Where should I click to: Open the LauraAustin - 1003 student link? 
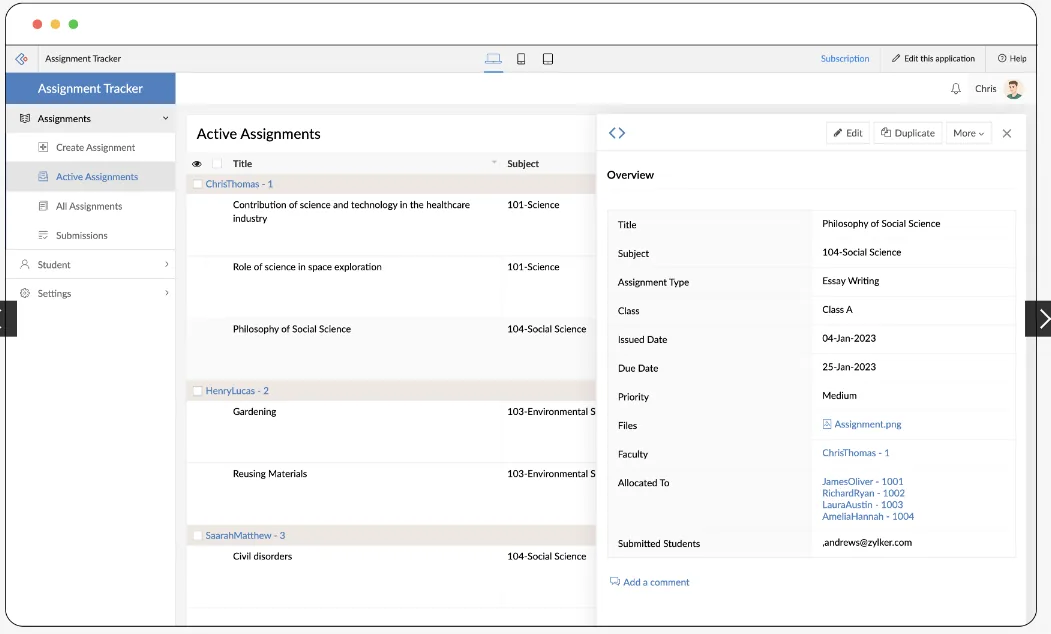point(862,505)
